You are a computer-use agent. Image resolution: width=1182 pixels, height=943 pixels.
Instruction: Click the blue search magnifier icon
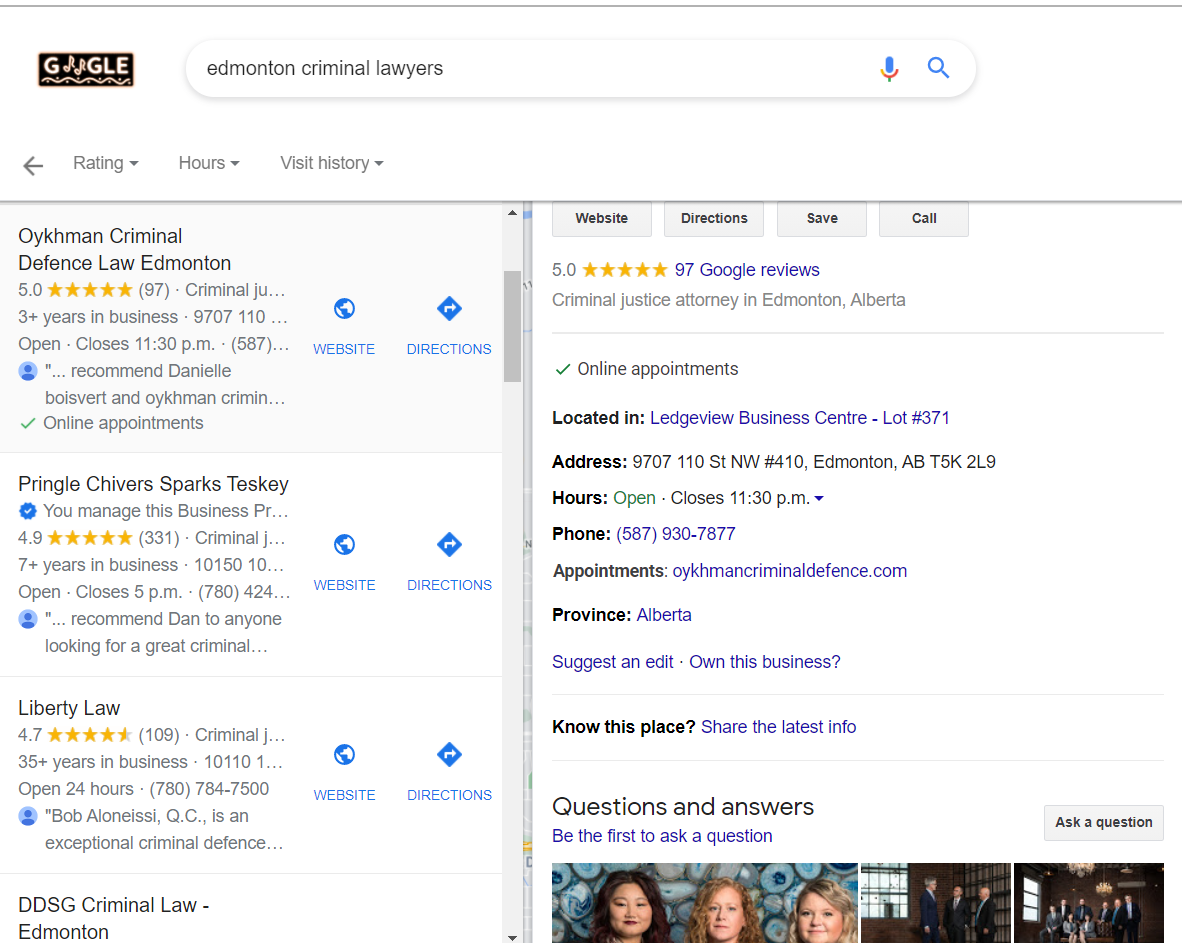coord(938,68)
